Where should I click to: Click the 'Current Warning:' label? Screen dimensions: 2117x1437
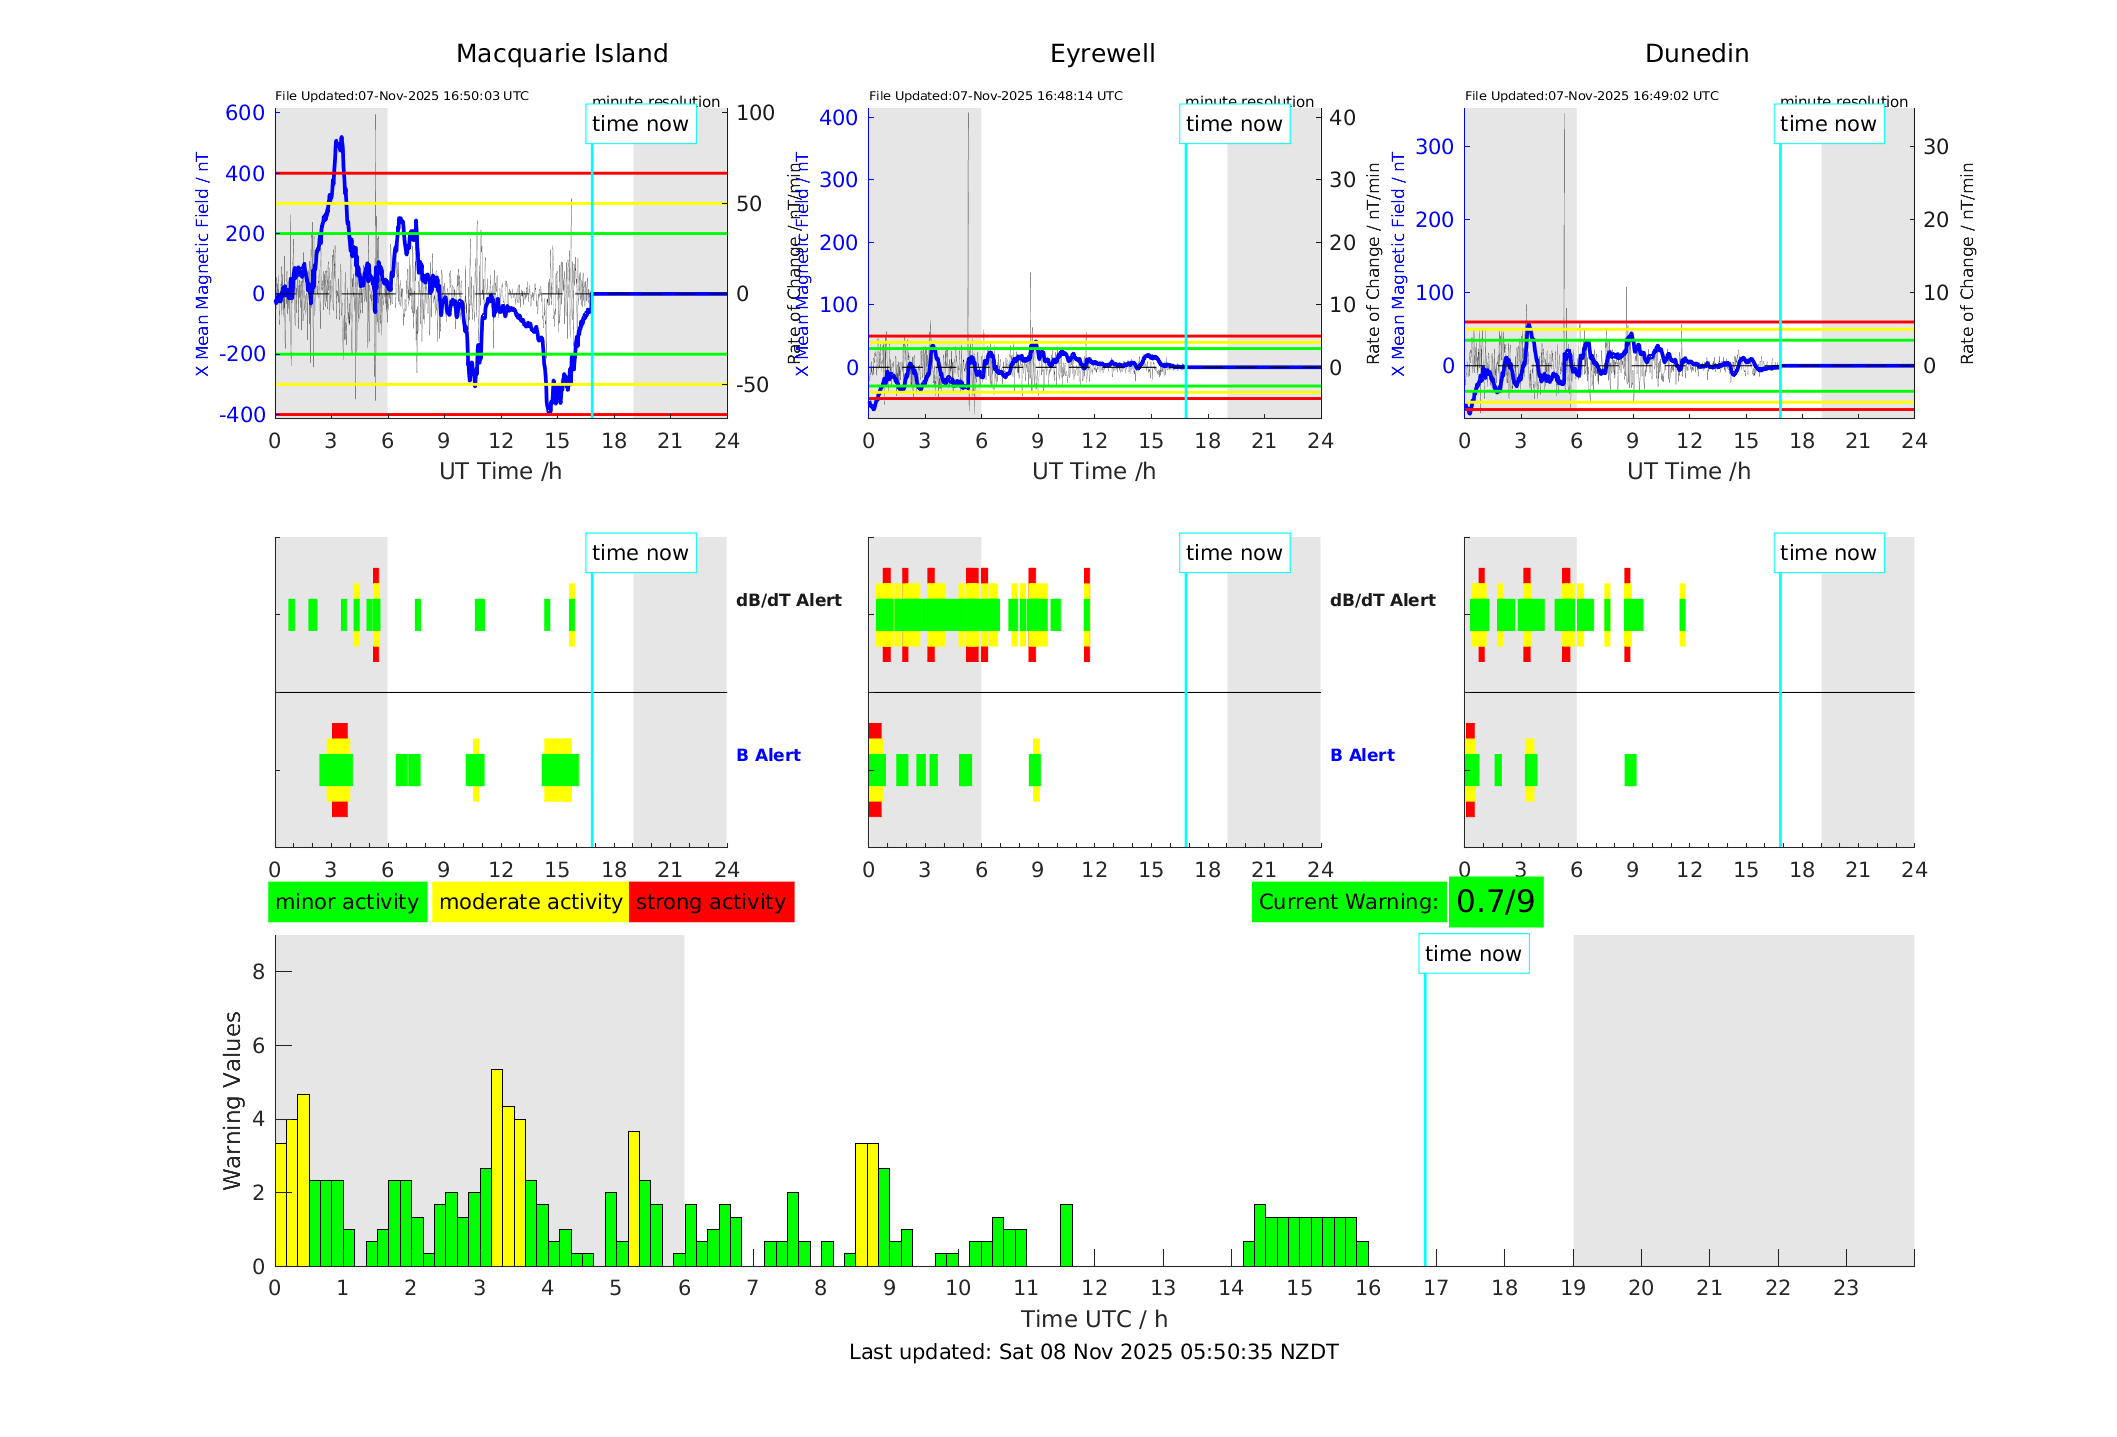1348,902
